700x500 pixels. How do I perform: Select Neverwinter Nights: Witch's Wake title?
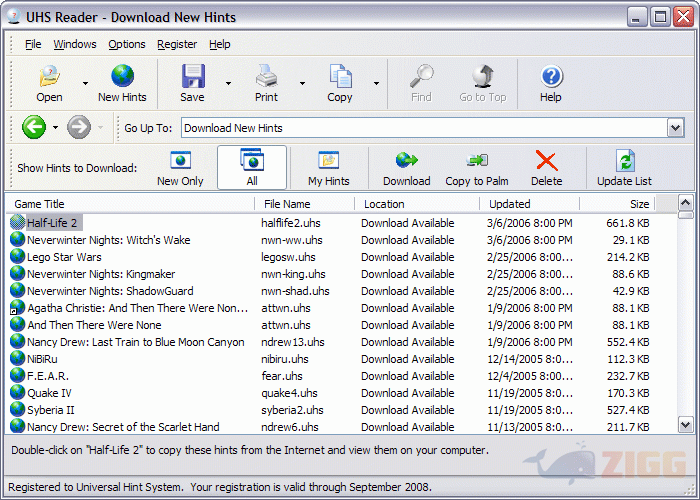(x=108, y=240)
